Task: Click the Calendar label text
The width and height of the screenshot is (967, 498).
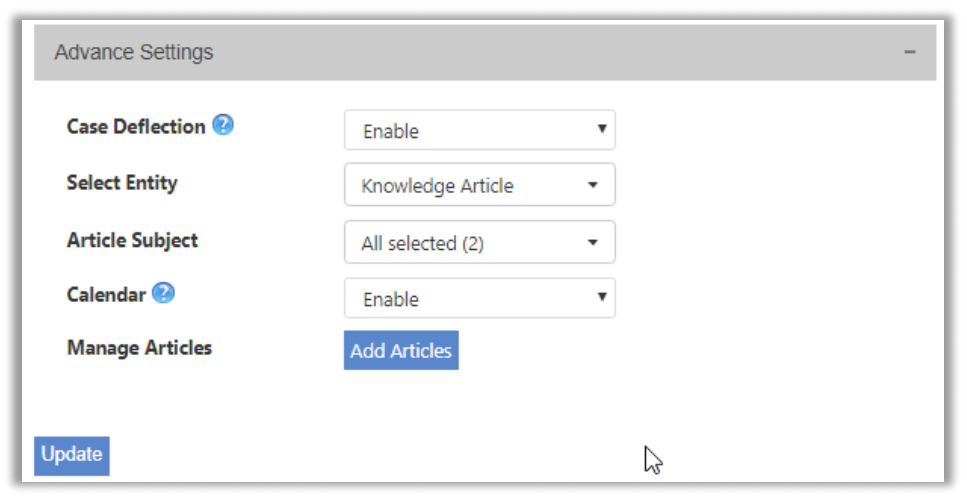Action: click(106, 295)
